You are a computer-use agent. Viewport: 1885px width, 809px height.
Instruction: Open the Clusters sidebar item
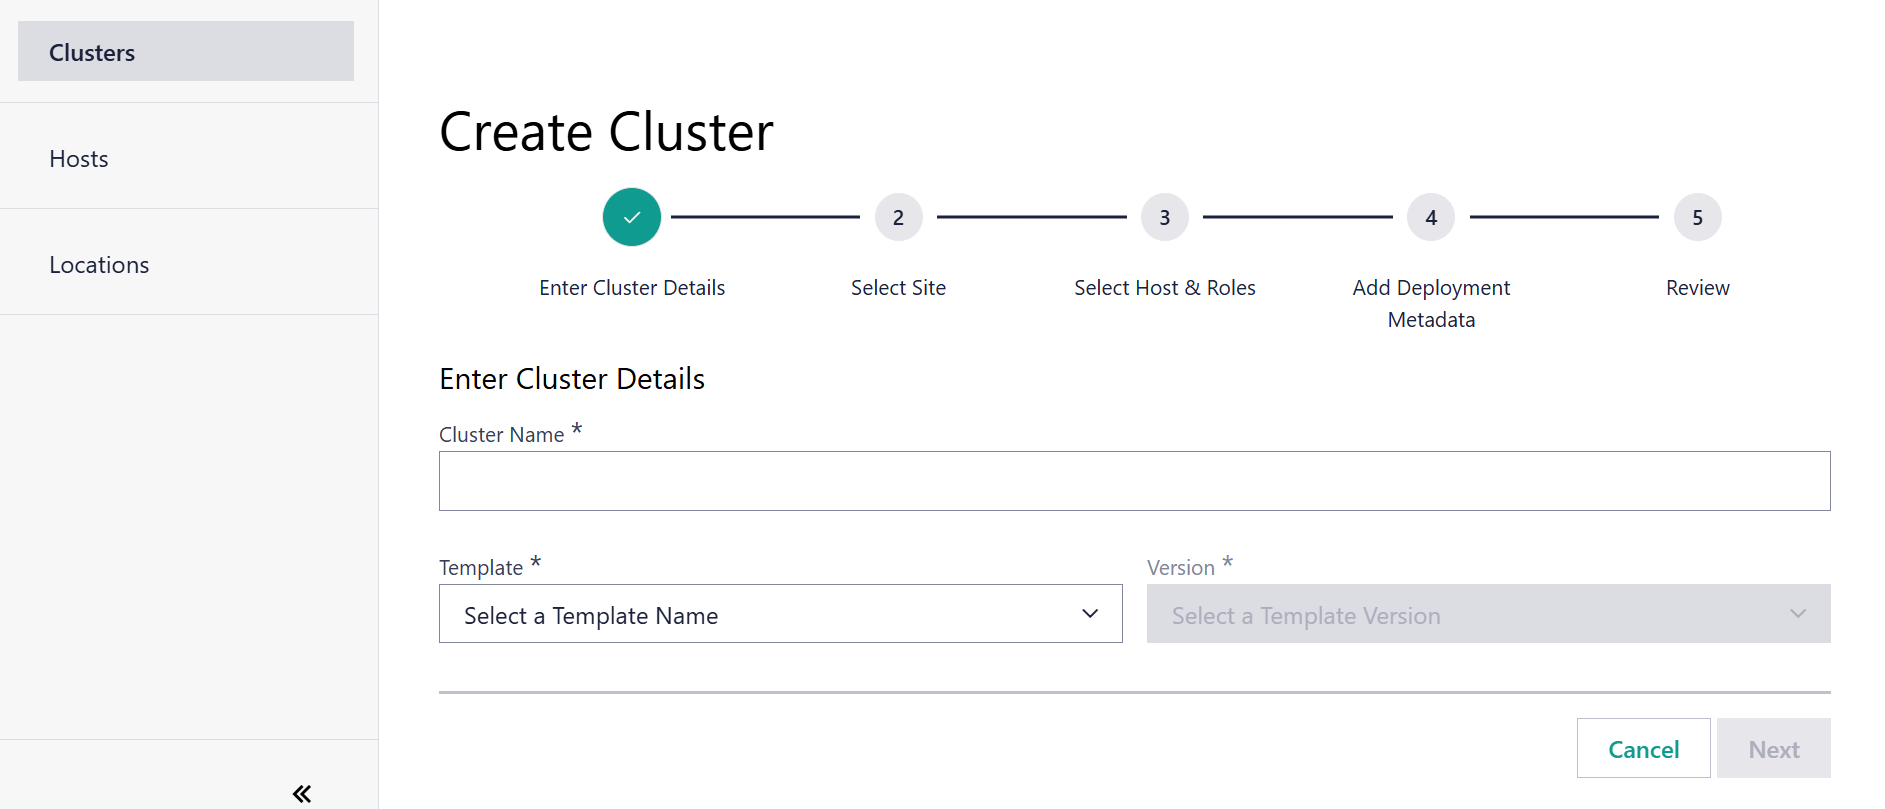point(186,52)
